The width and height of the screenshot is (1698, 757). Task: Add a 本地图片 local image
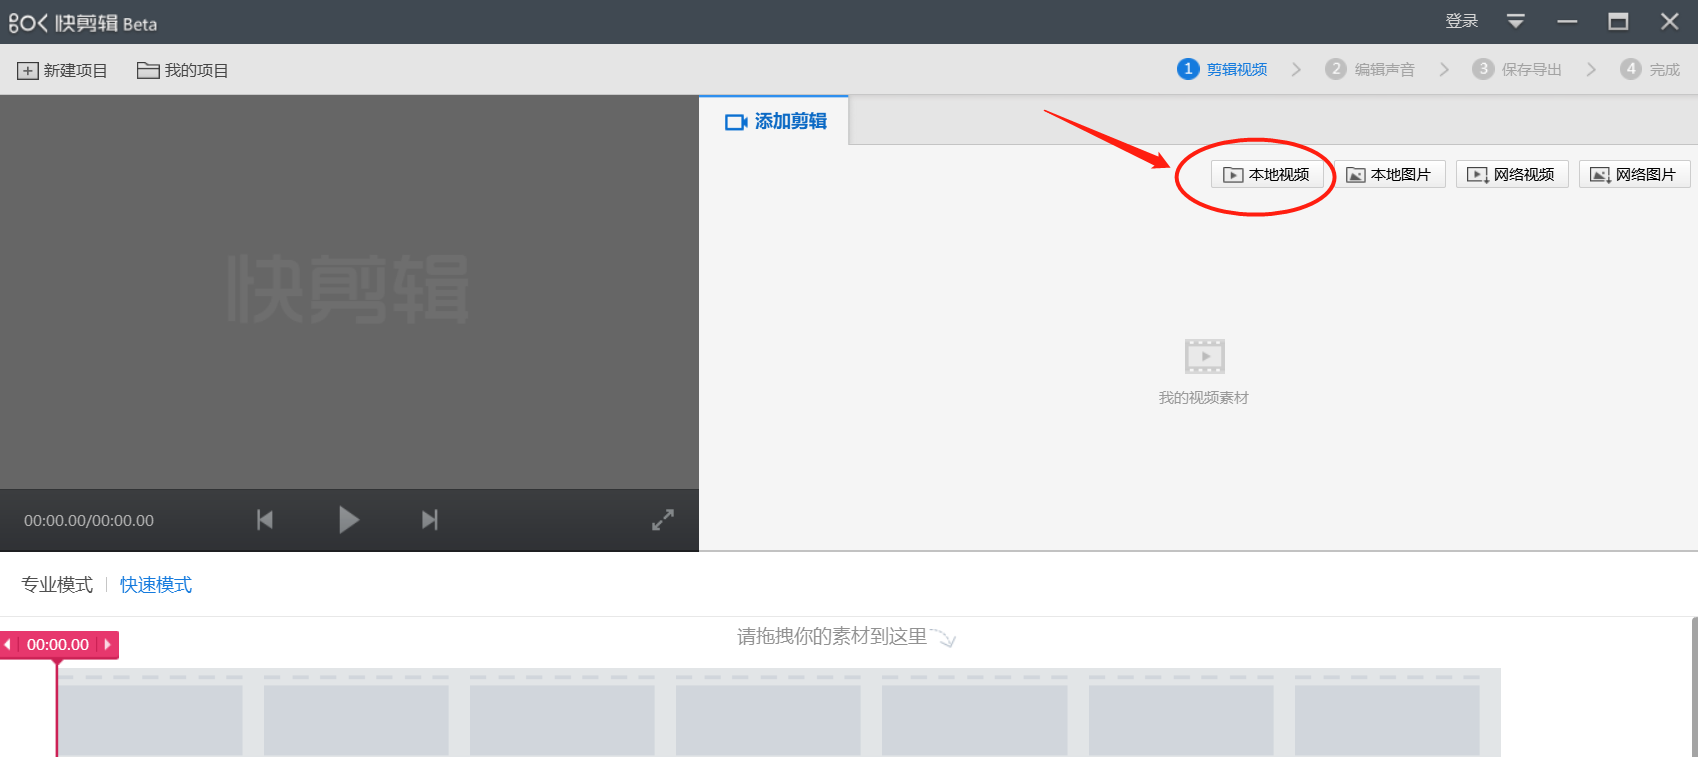(x=1389, y=174)
